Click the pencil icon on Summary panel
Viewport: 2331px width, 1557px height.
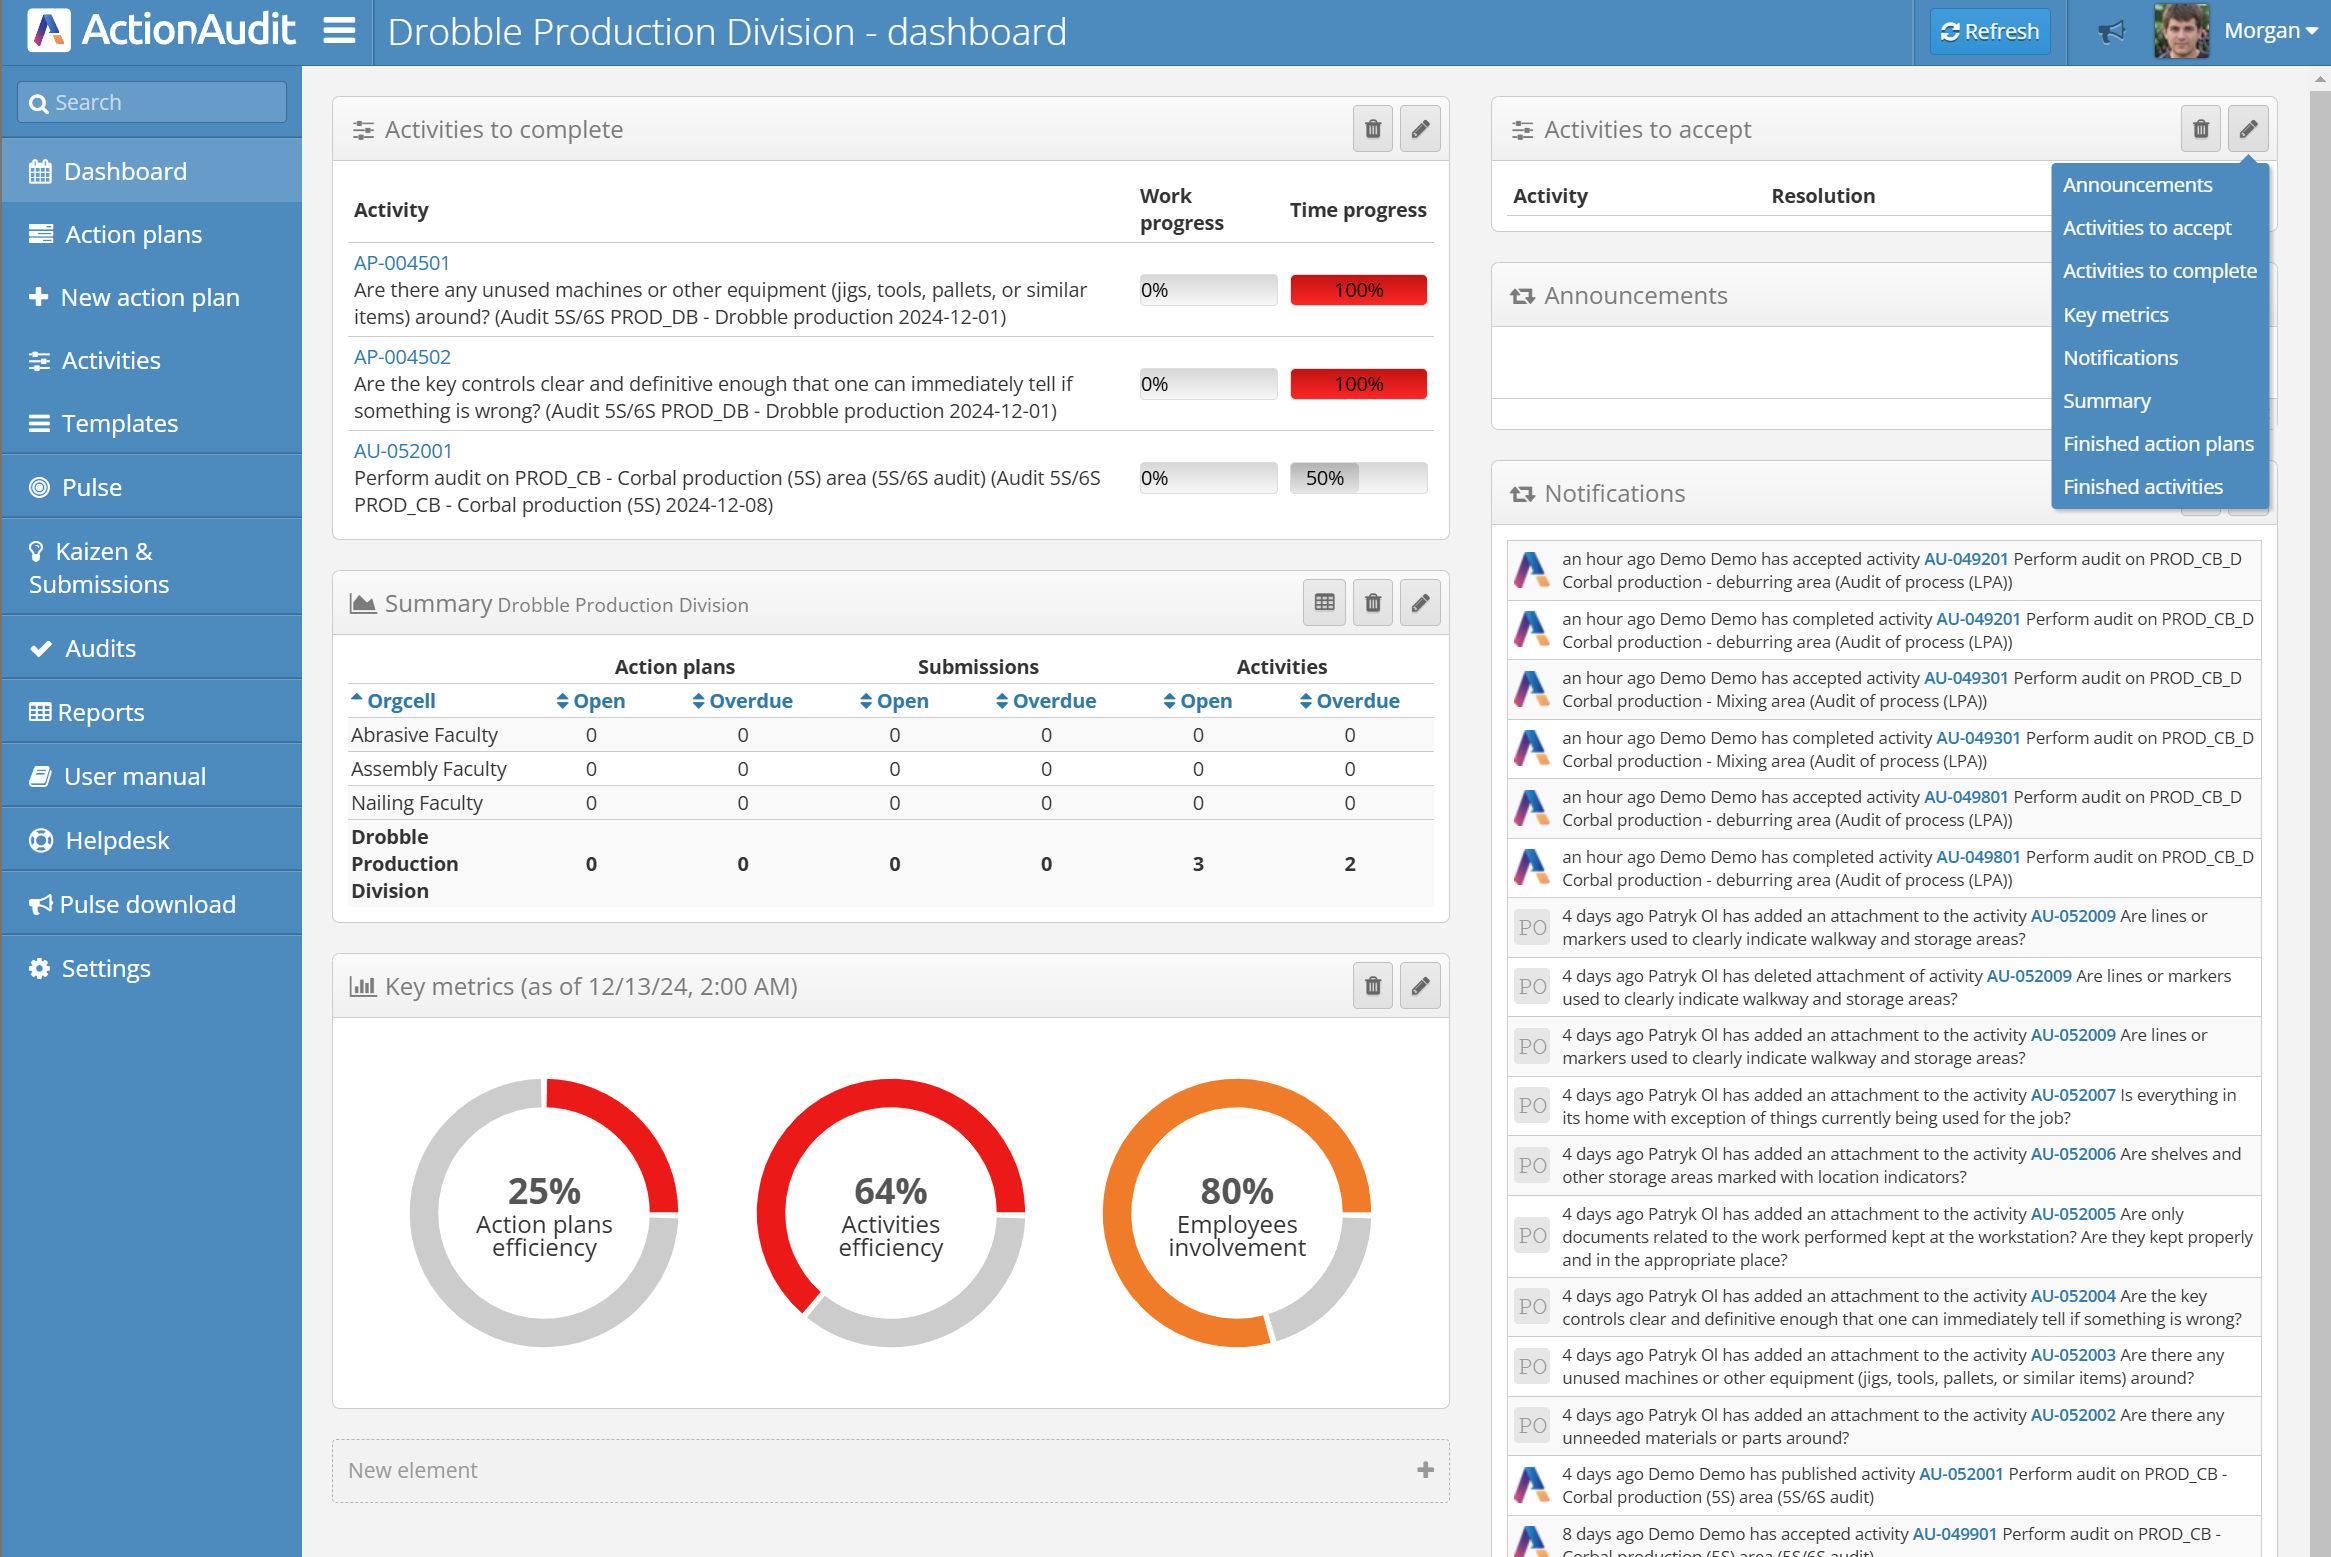click(1420, 603)
